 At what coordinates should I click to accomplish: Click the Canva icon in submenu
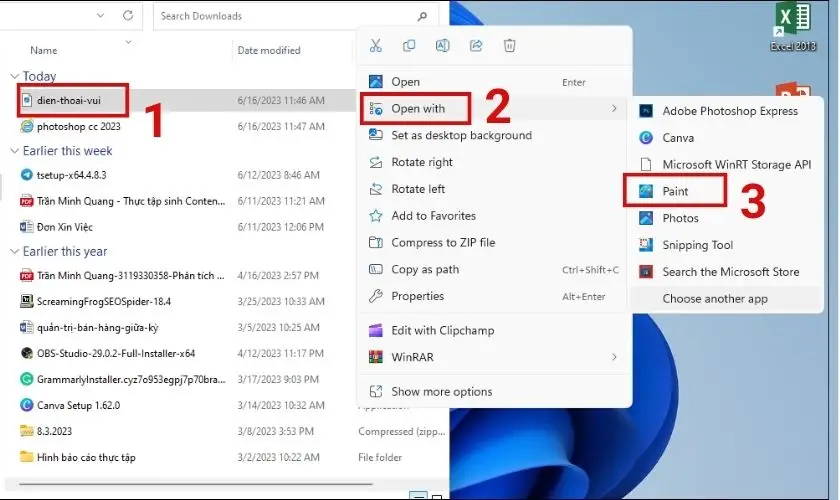click(x=646, y=138)
